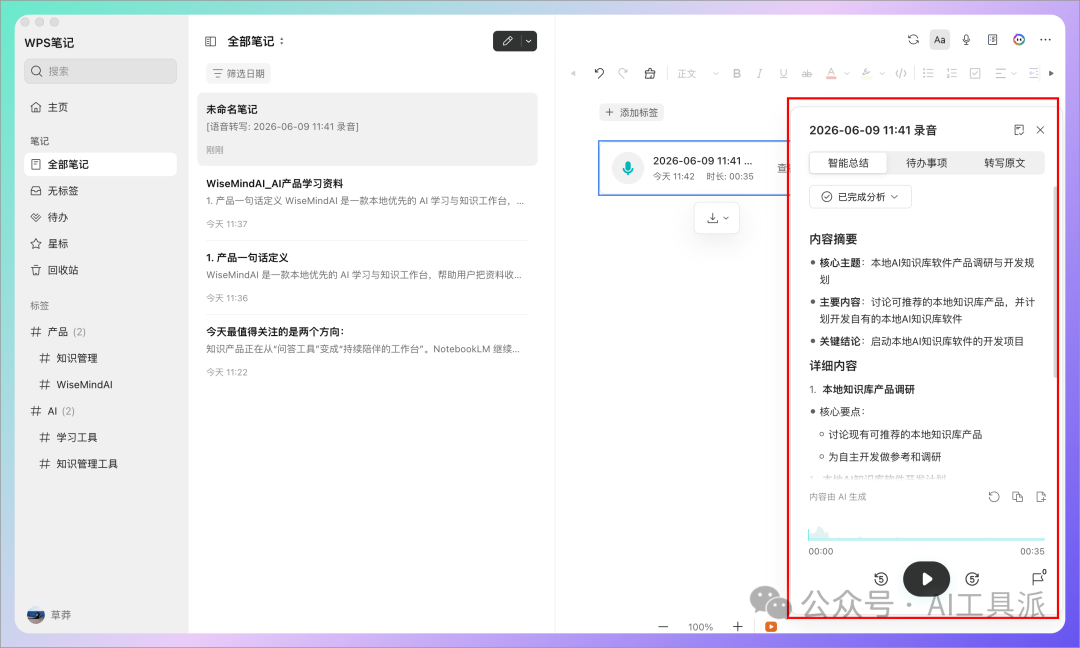The image size is (1080, 648).
Task: Pop out the recording panel window icon
Action: (x=1019, y=130)
